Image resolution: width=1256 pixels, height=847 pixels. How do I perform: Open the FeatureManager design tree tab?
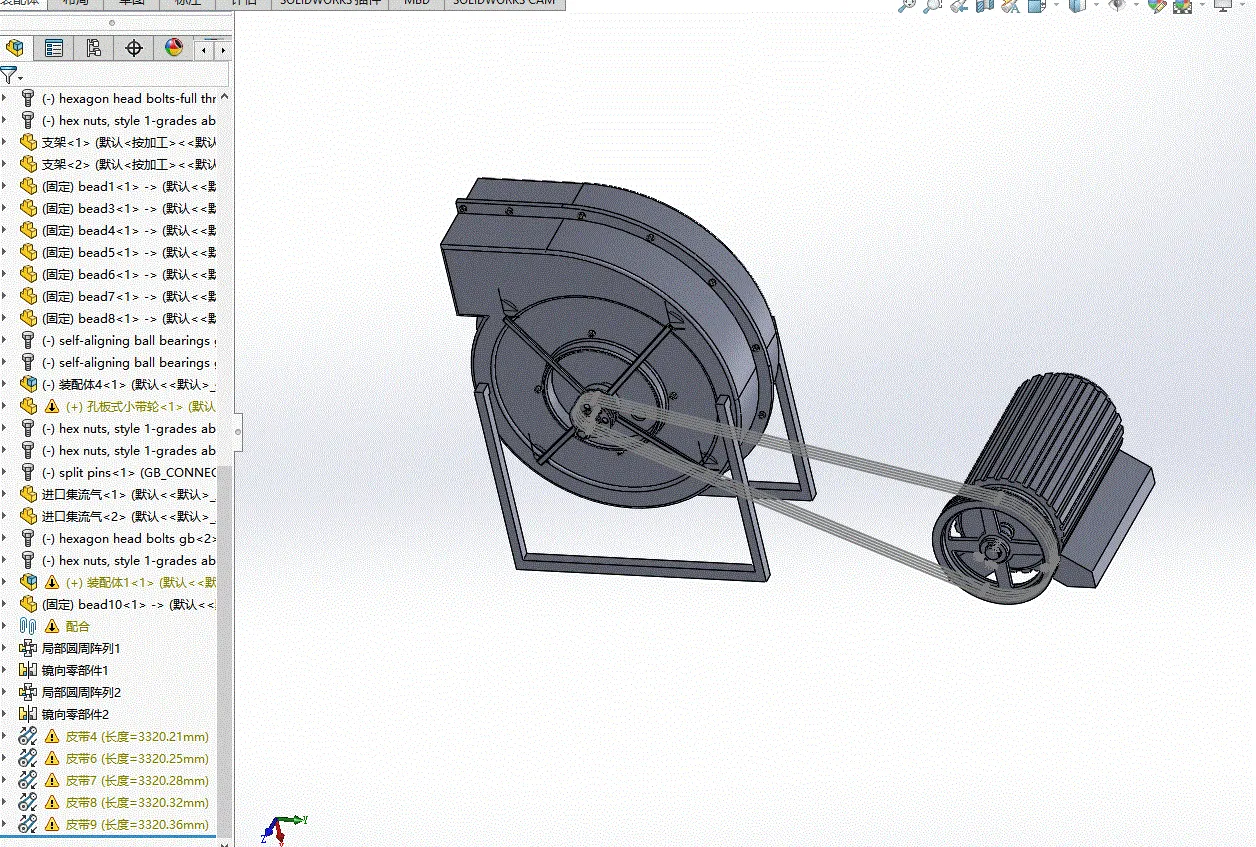(x=14, y=48)
